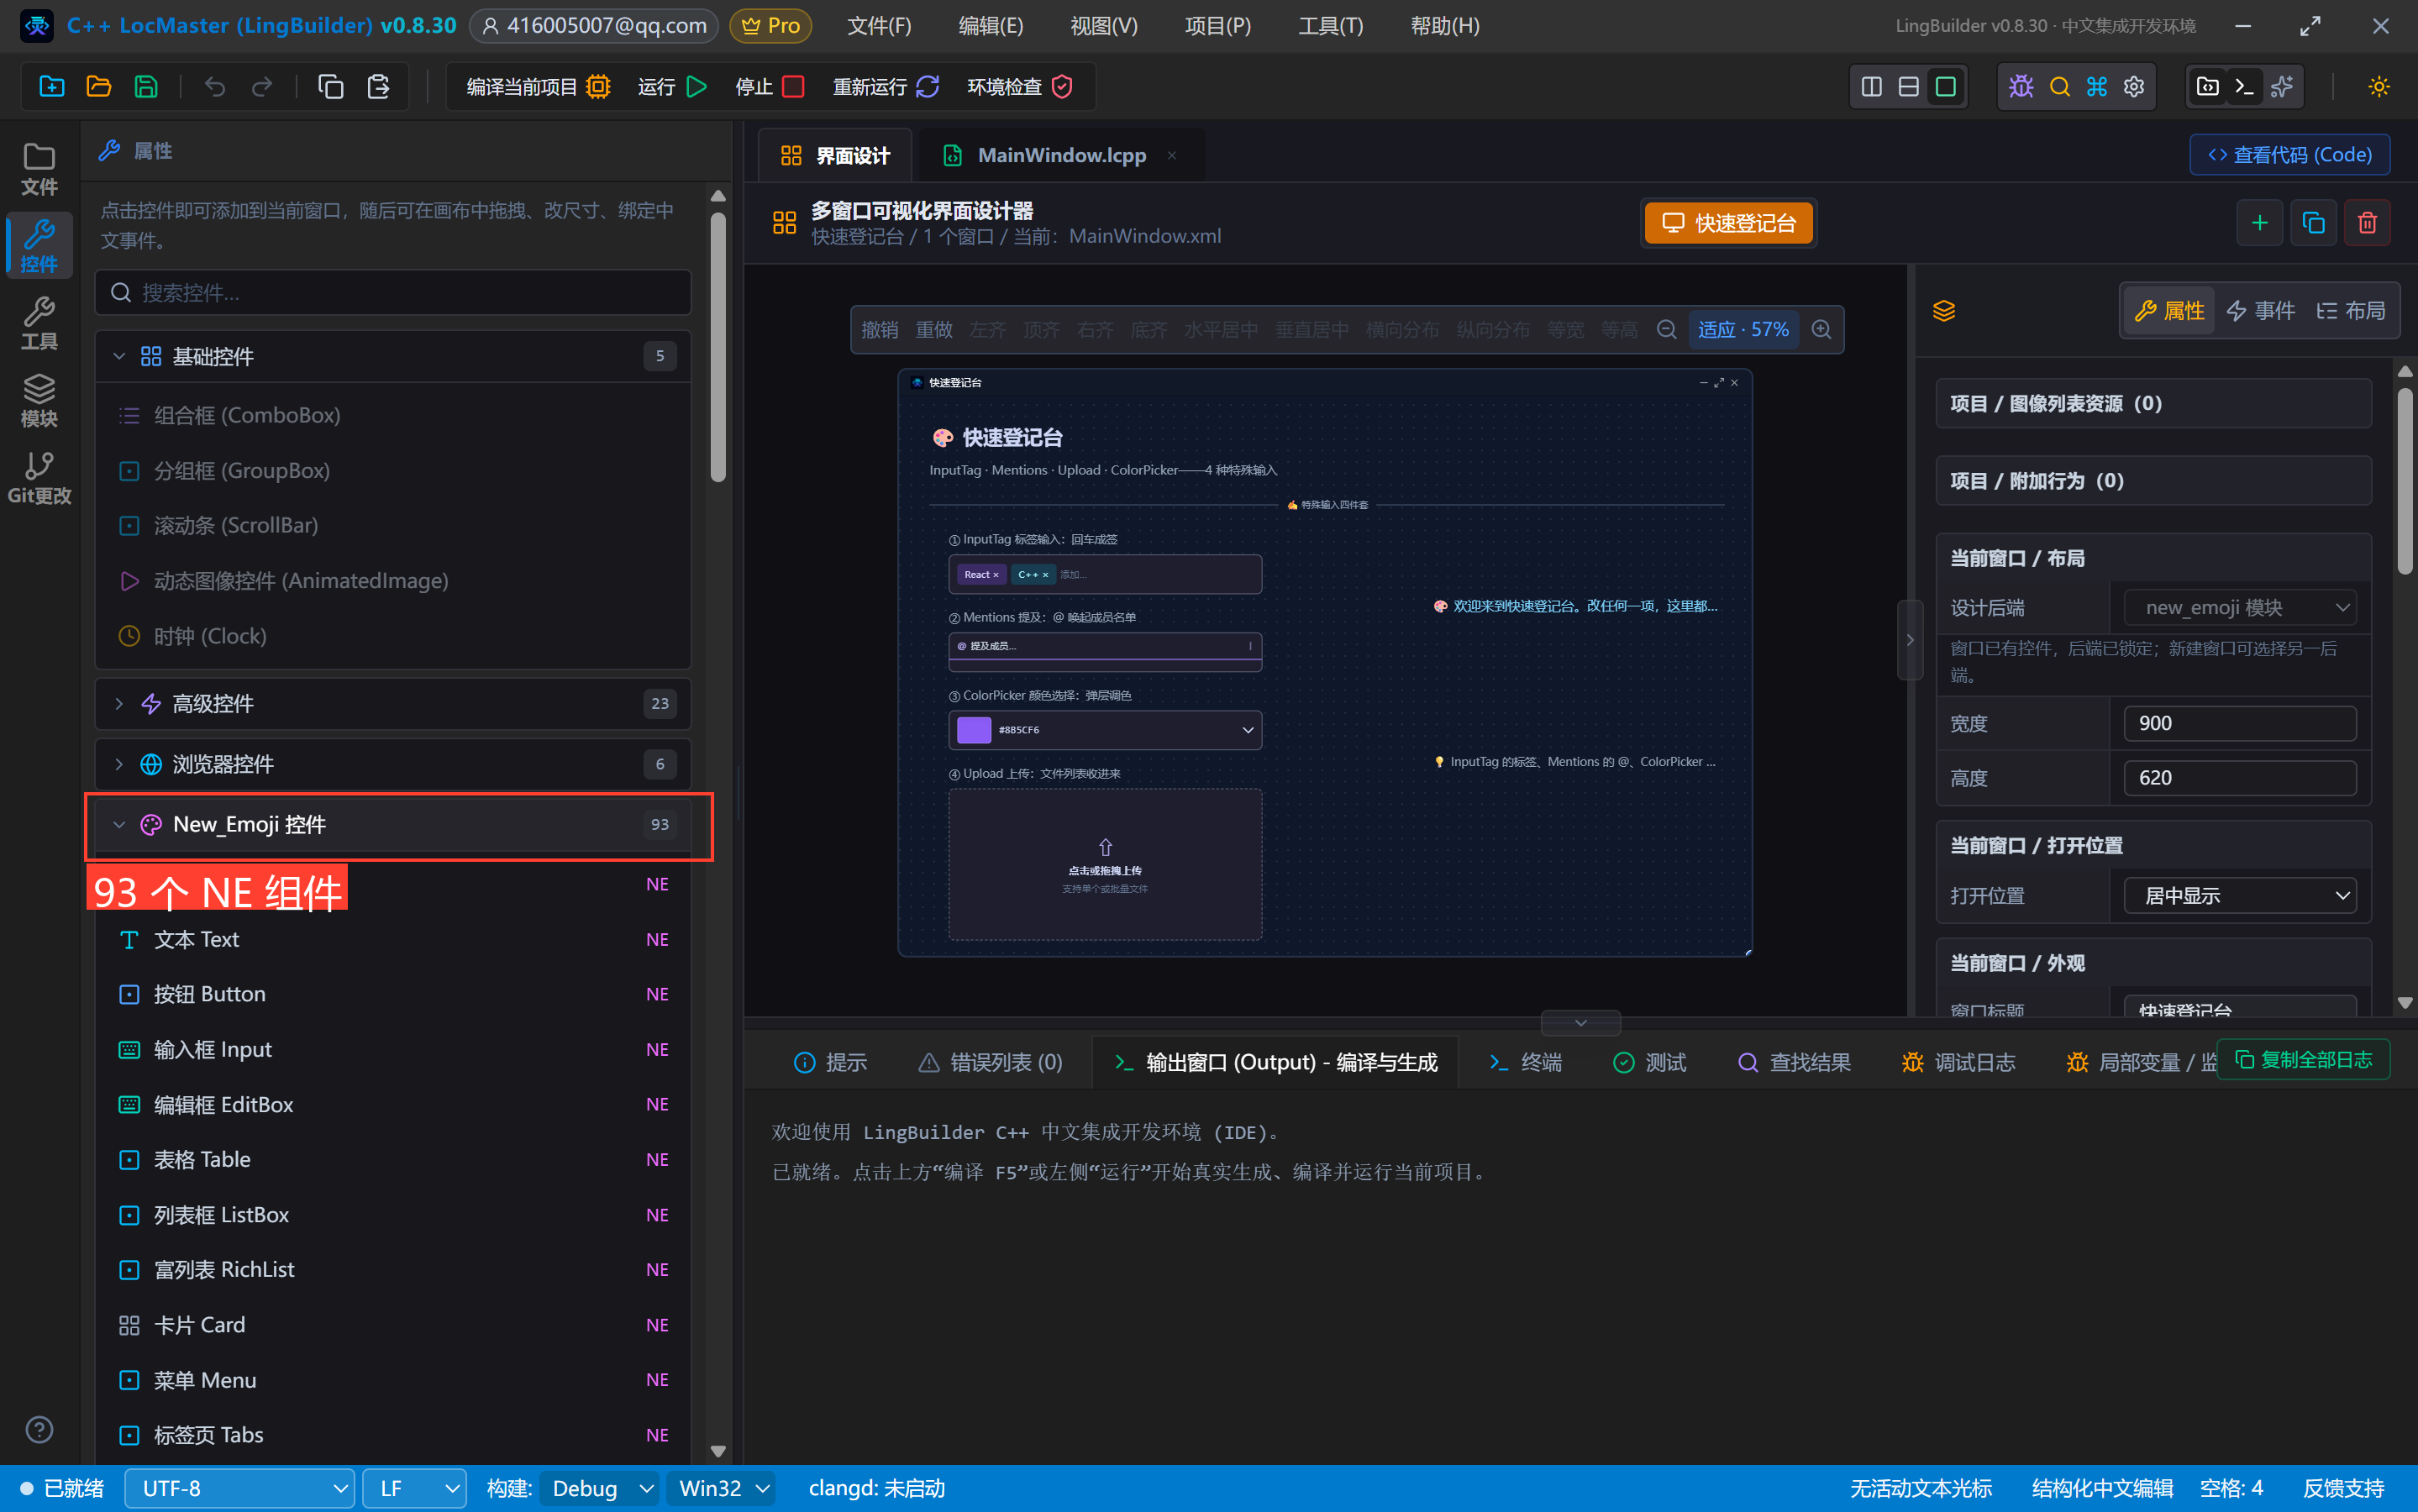The image size is (2418, 1512).
Task: Expand the 高级控件 category
Action: (x=393, y=704)
